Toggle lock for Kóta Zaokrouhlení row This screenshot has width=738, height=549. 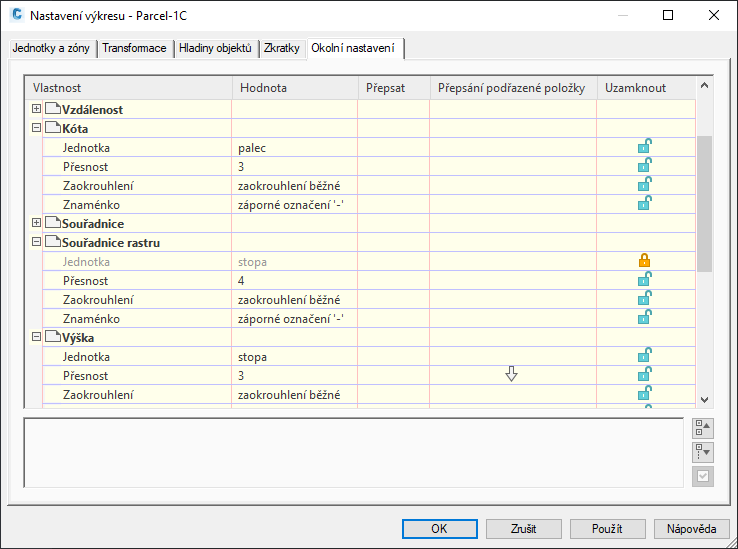click(644, 184)
